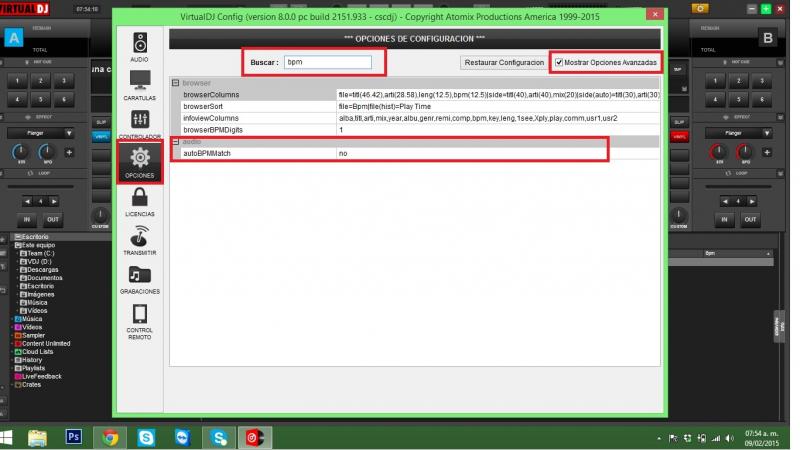Toggle the red VINYL mode on deck B
Viewport: 800px width, 450px height.
[680, 137]
